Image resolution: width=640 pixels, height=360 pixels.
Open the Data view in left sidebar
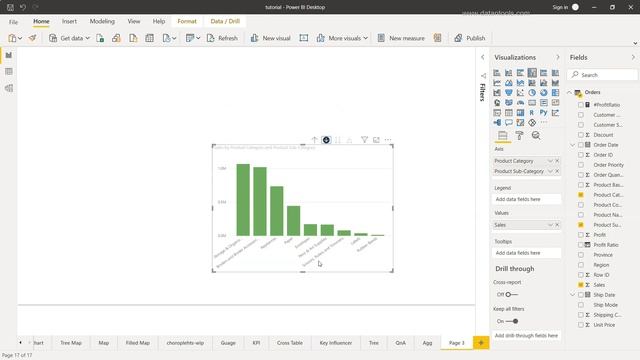pyautogui.click(x=9, y=71)
